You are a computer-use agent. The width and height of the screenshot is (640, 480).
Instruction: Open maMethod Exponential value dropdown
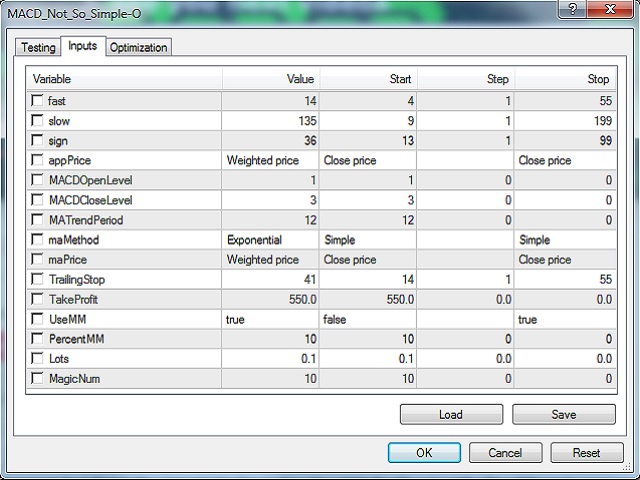269,240
